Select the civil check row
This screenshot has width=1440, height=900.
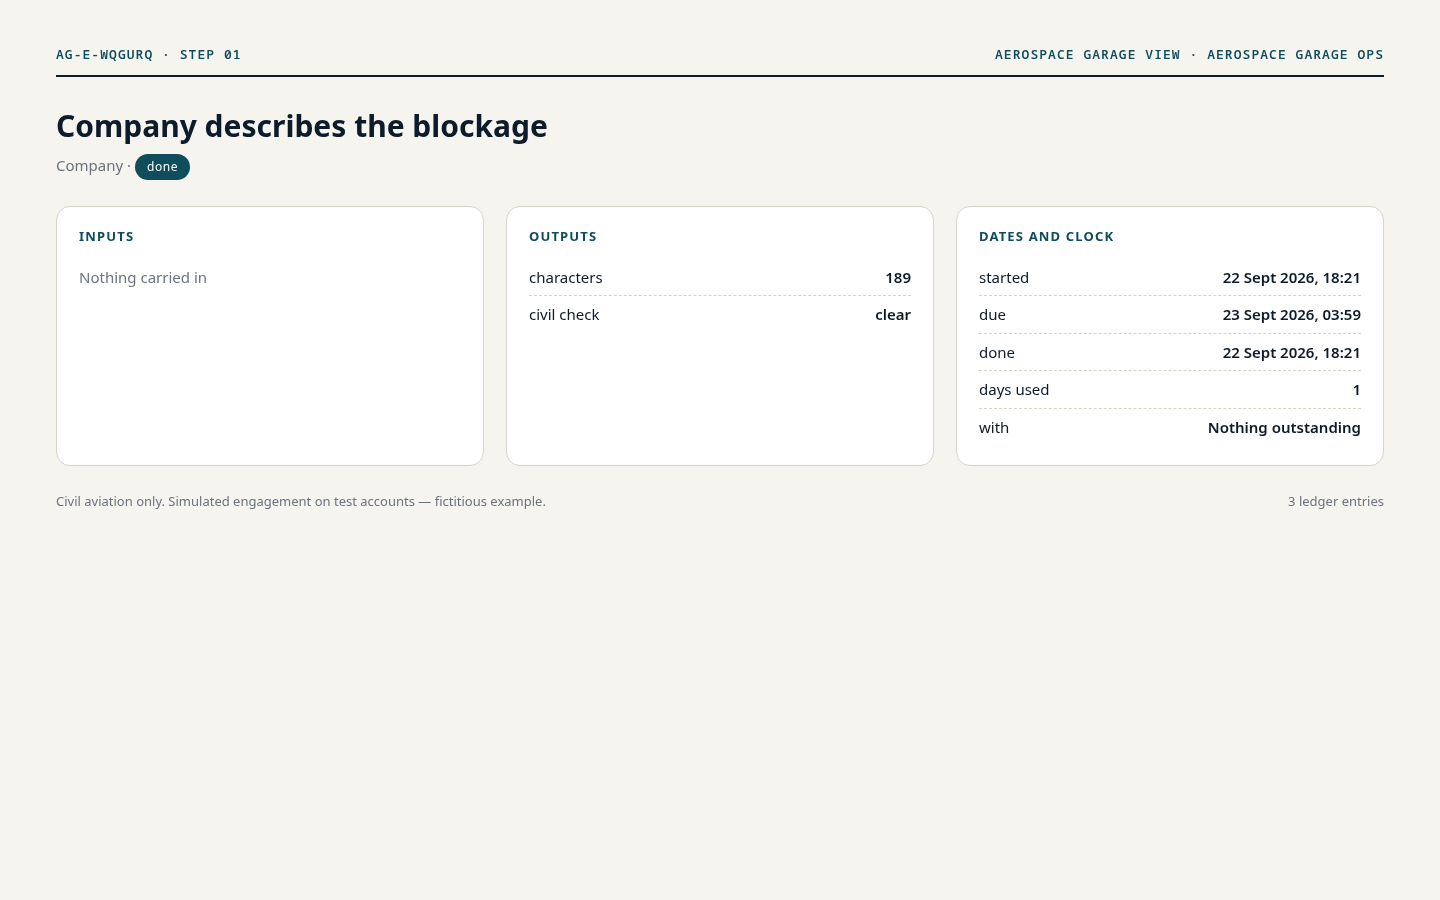(720, 315)
